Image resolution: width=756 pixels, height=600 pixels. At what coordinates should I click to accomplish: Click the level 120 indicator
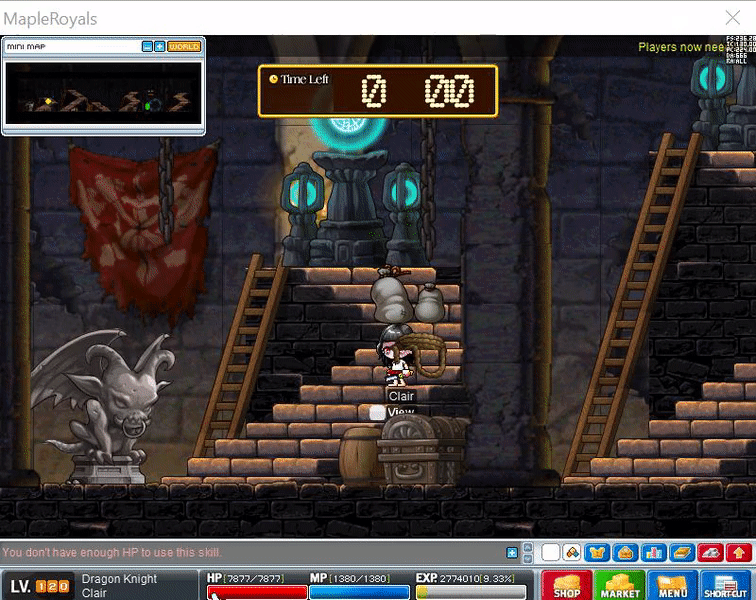coord(40,586)
